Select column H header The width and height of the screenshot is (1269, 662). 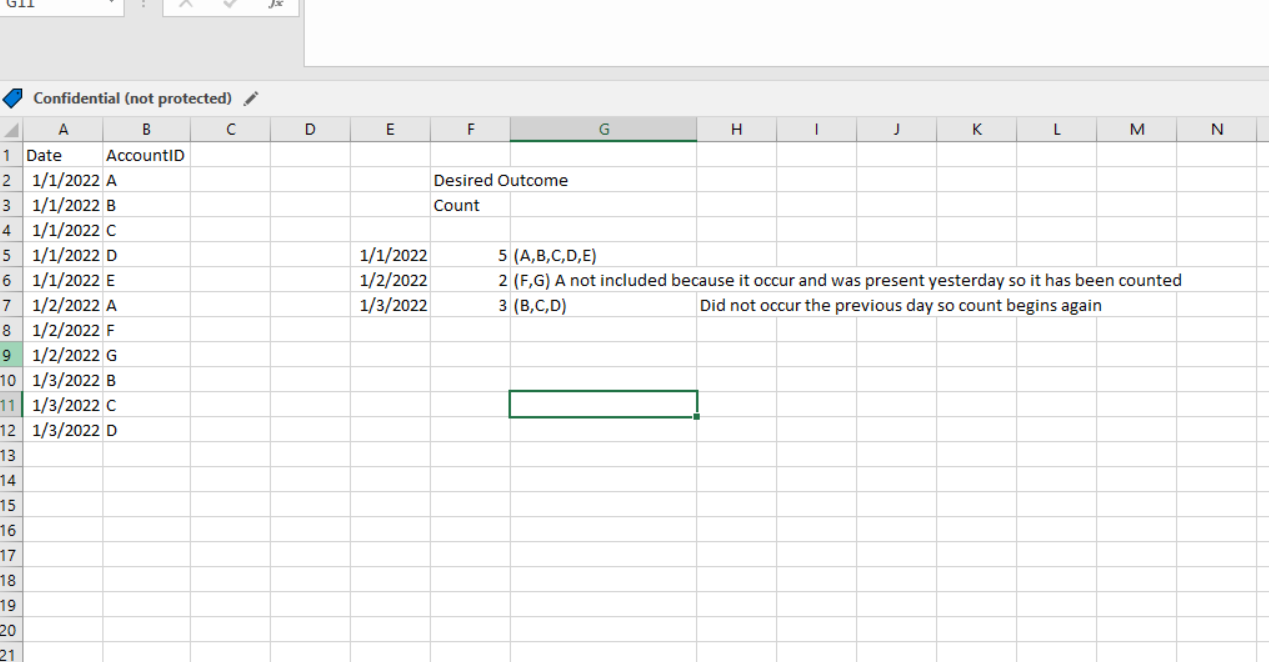(737, 129)
